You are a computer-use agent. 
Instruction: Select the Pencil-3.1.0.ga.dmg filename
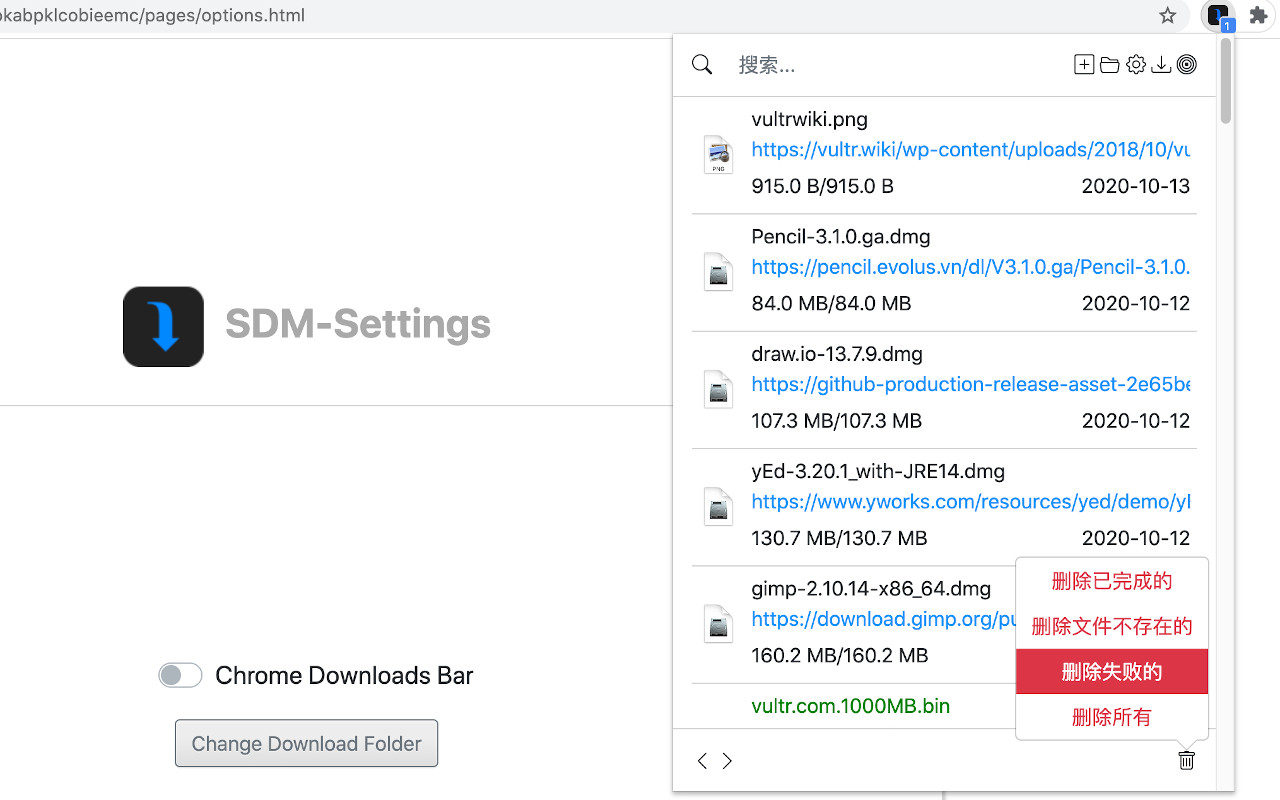point(841,237)
